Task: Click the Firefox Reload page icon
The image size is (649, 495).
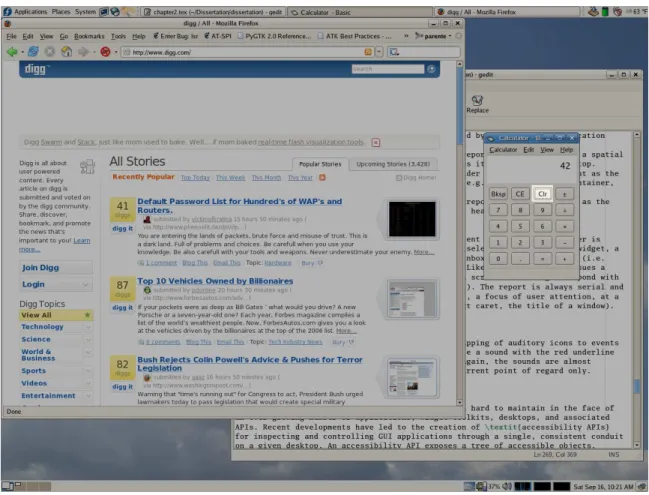Action: point(34,52)
